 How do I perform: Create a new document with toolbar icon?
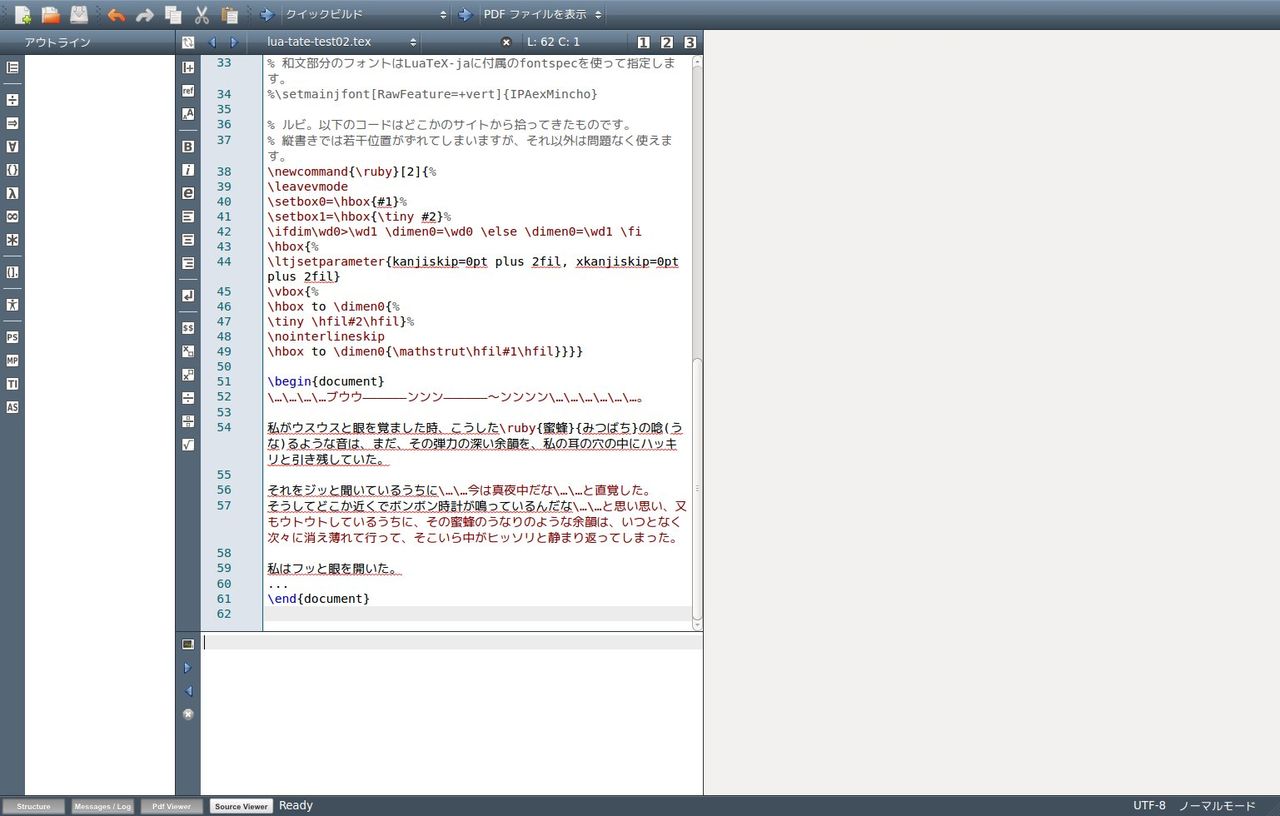pos(22,15)
